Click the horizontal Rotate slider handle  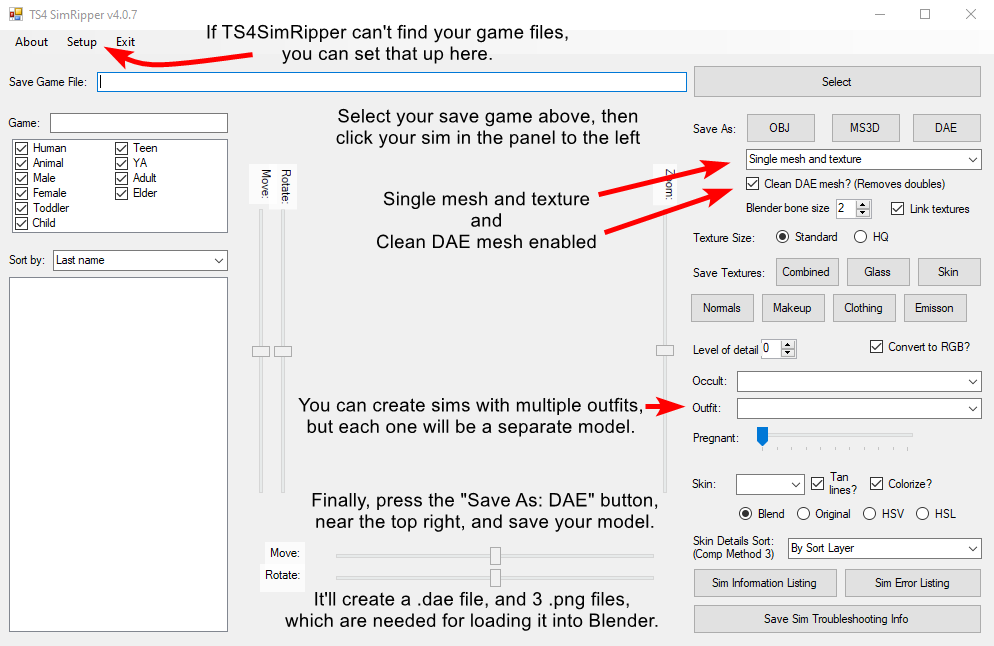[495, 578]
